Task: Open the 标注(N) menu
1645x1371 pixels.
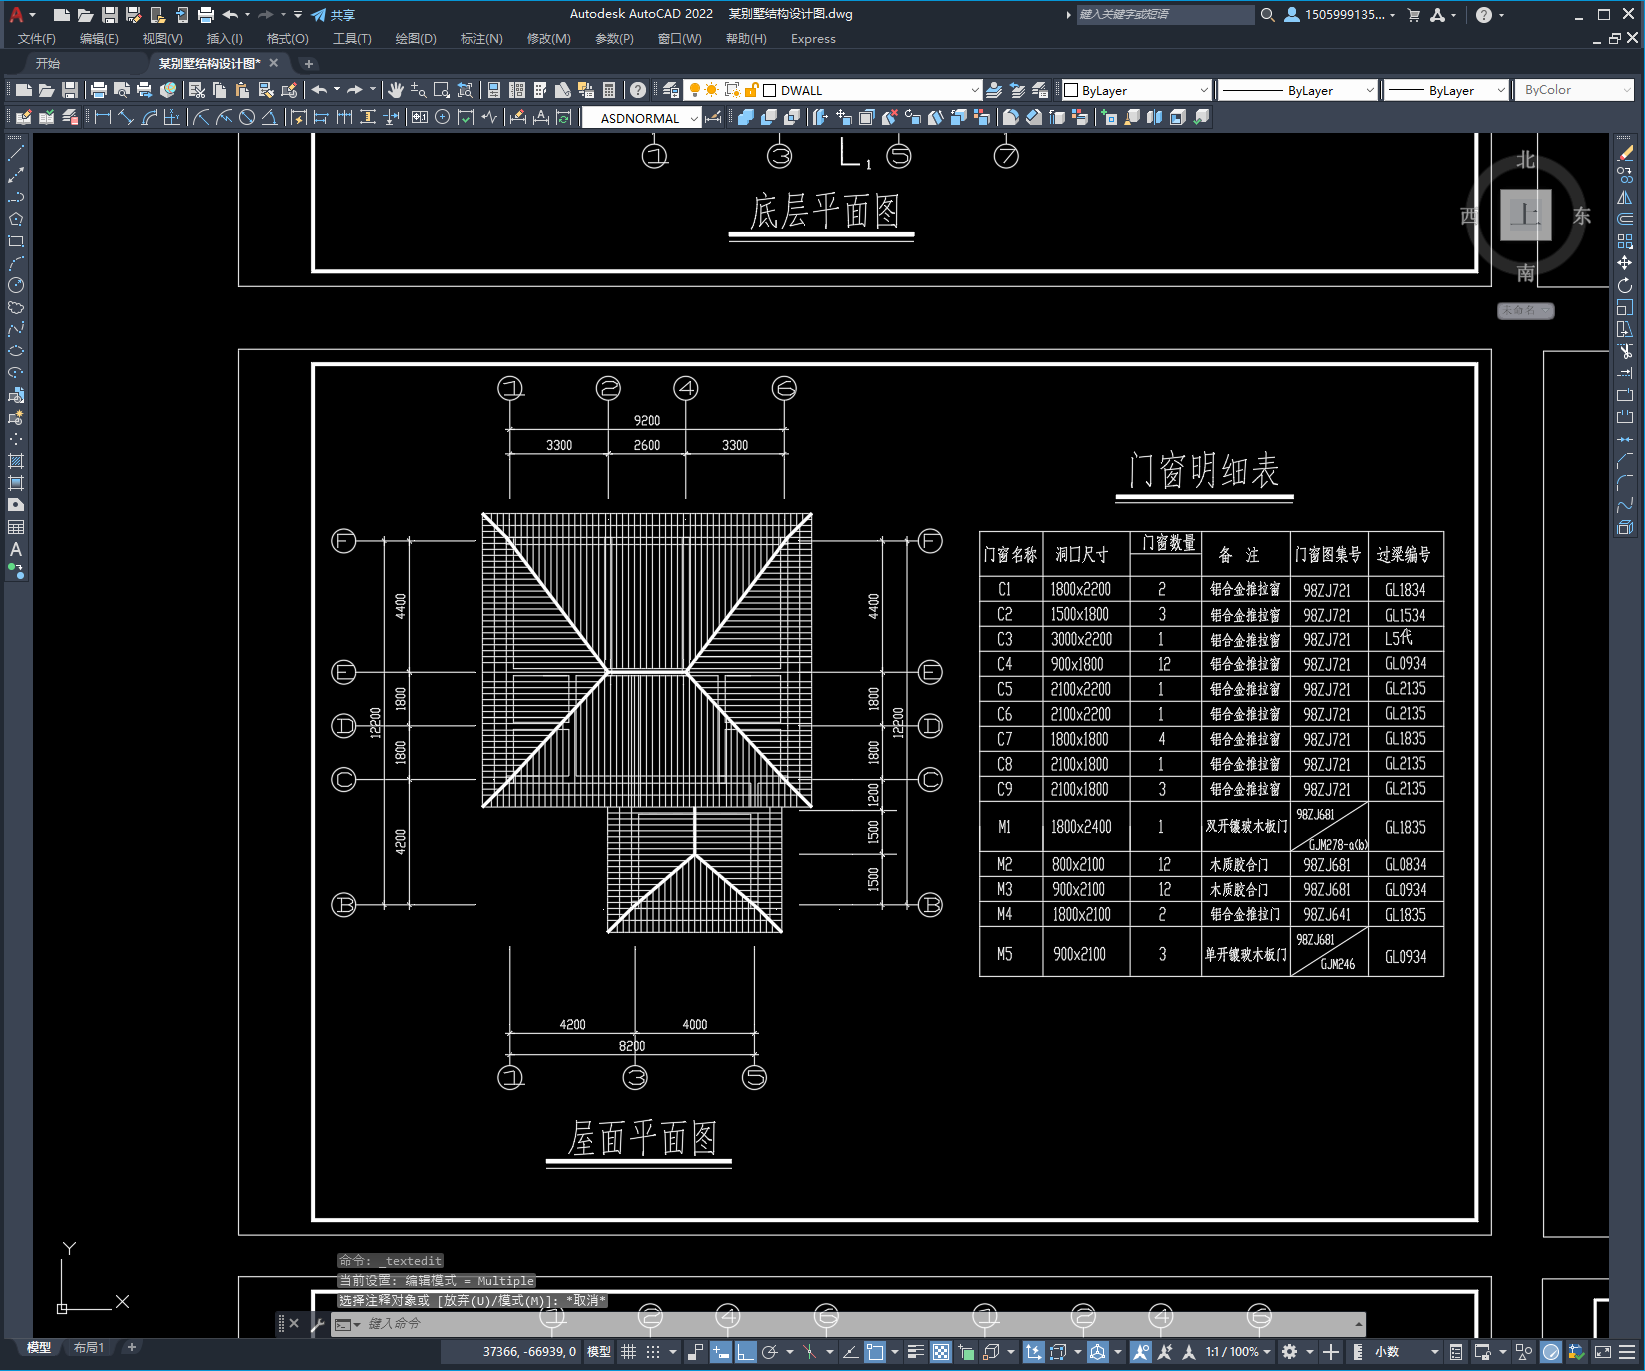Action: pyautogui.click(x=481, y=39)
